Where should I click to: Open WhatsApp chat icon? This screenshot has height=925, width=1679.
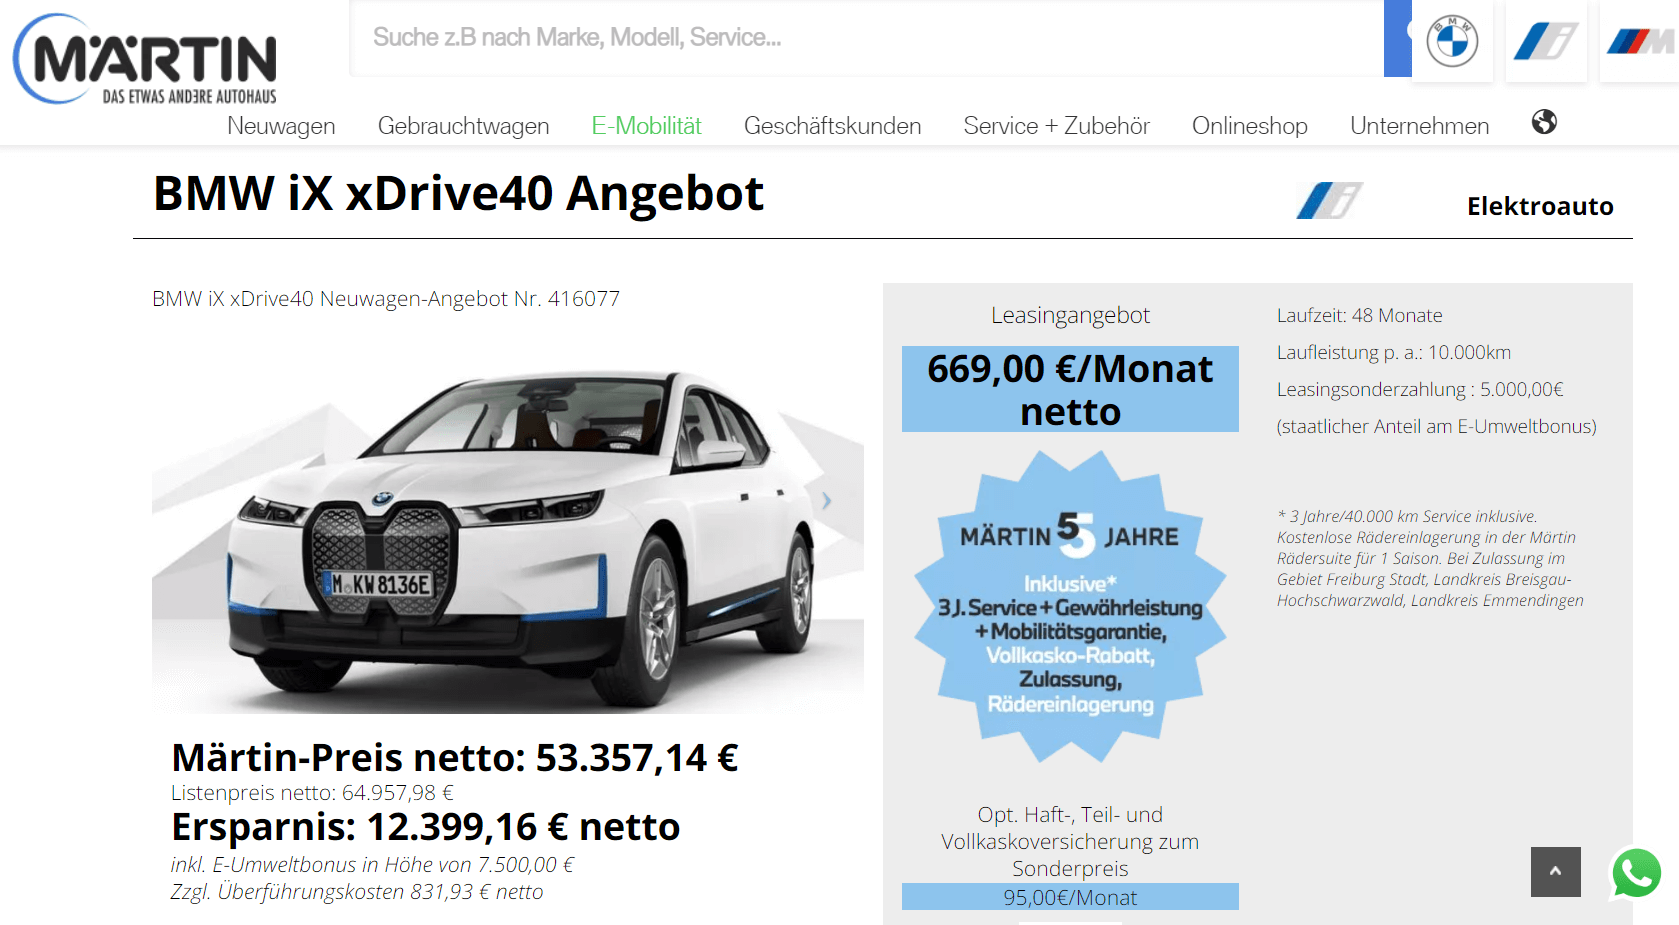click(1636, 873)
